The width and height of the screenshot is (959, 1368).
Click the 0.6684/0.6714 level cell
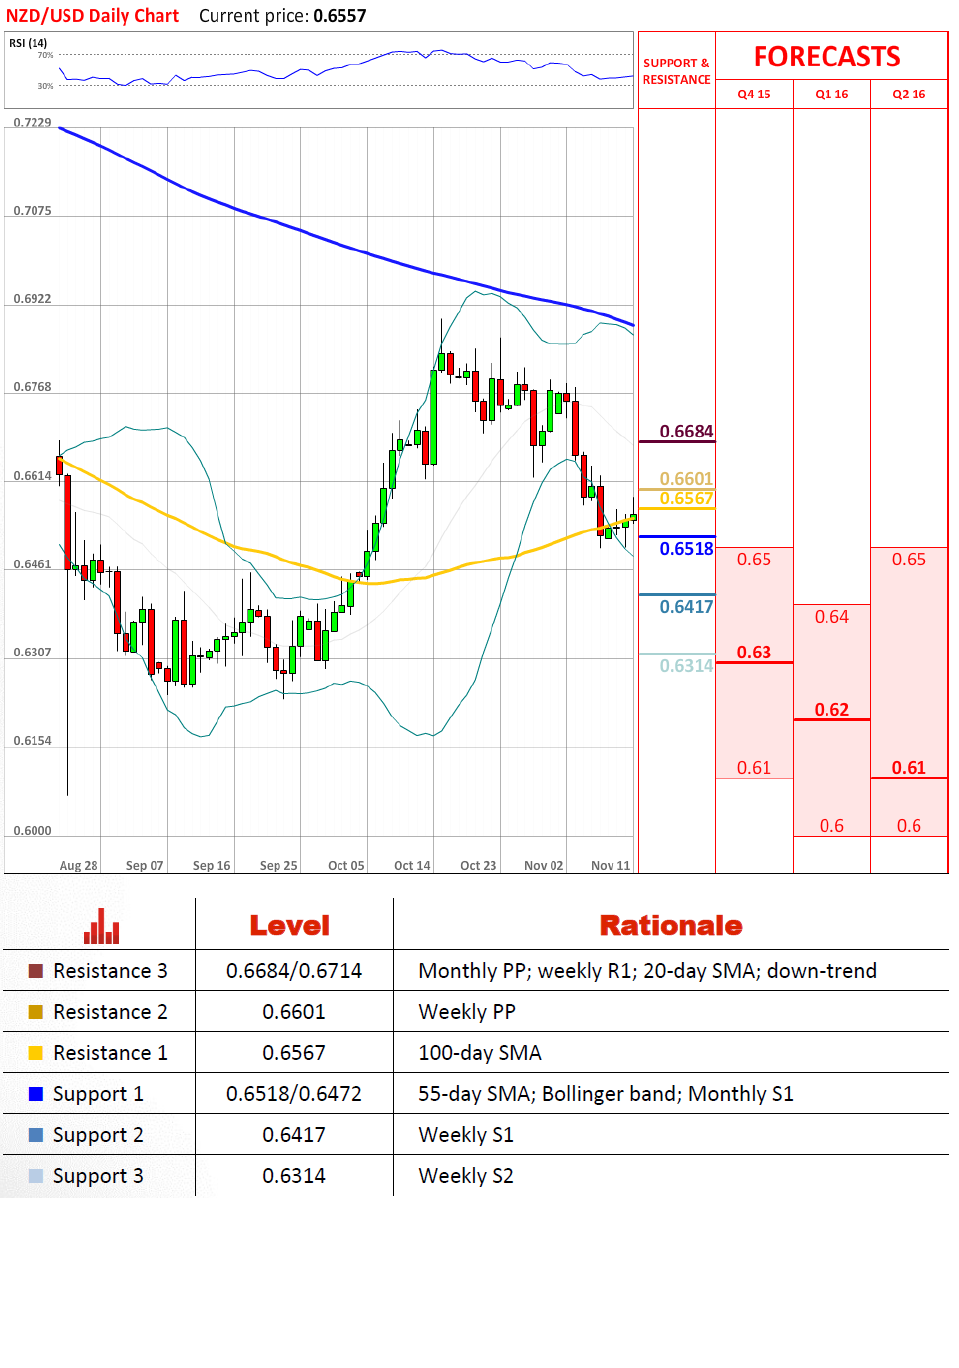tap(294, 971)
